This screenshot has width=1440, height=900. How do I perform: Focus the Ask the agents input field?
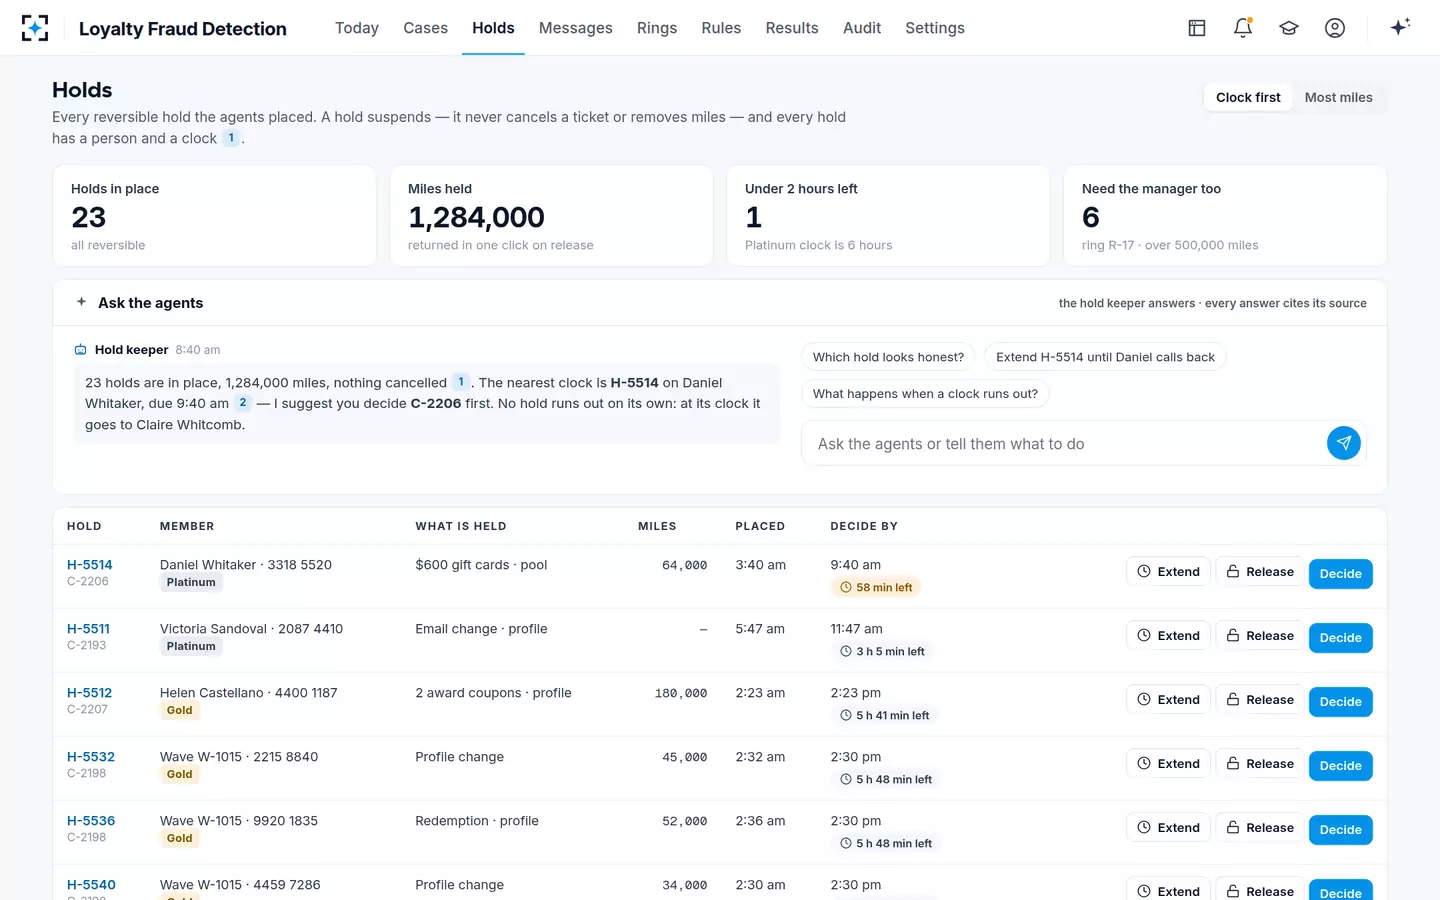(1068, 444)
